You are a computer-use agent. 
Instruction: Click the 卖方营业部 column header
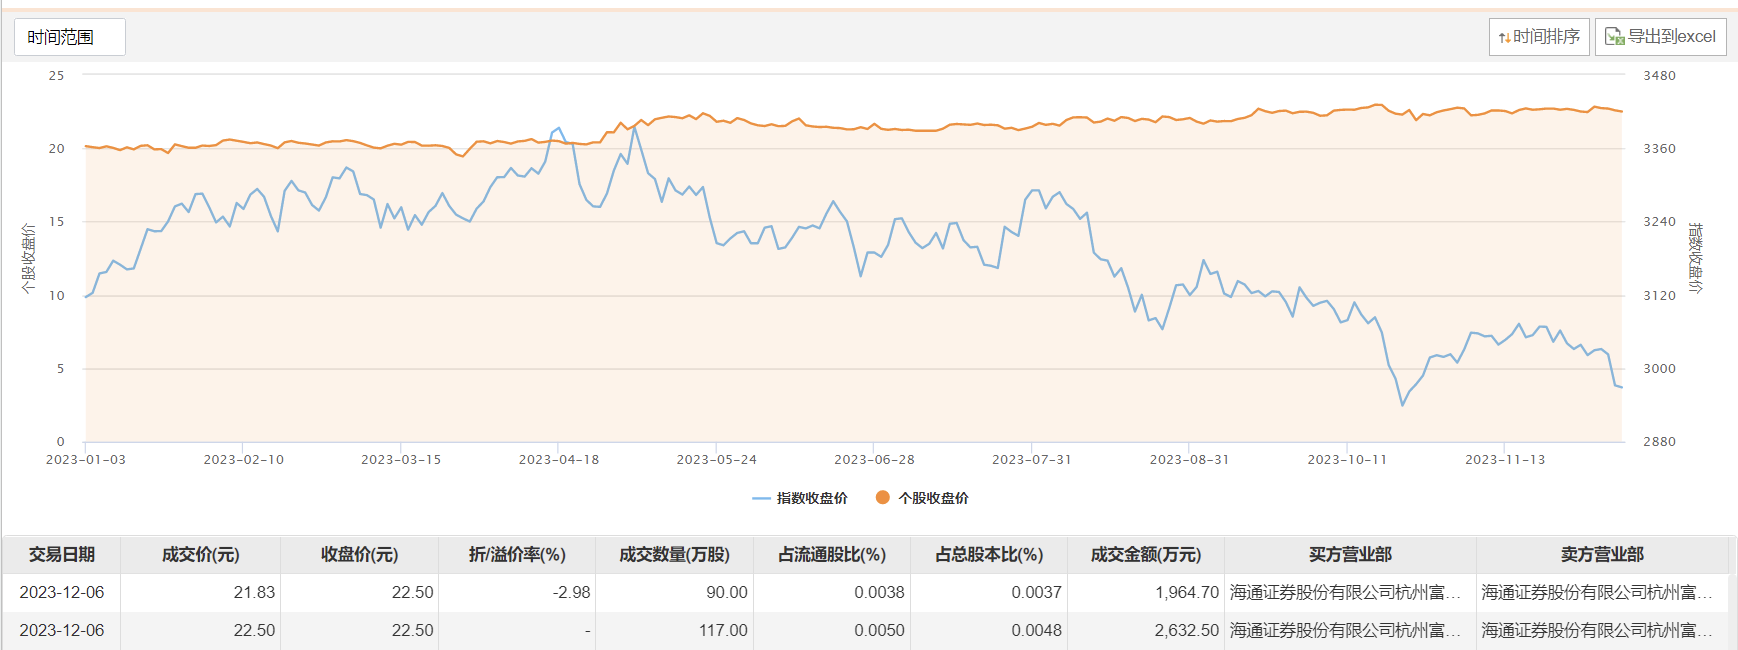point(1602,554)
